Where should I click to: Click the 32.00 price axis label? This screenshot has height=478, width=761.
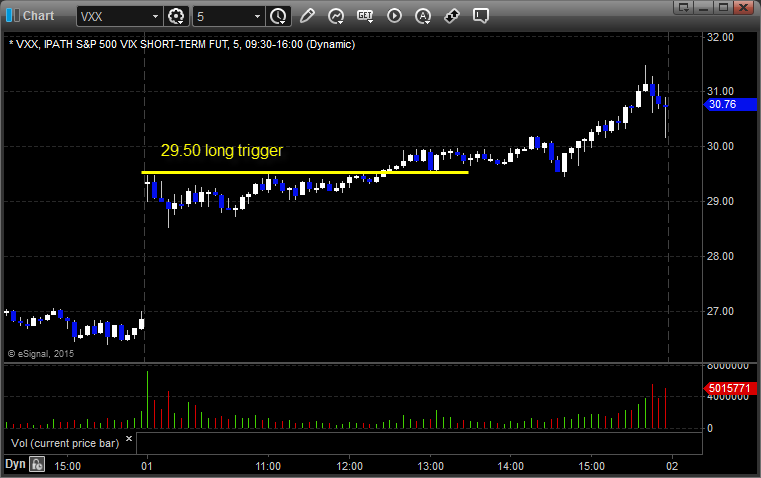coord(720,37)
